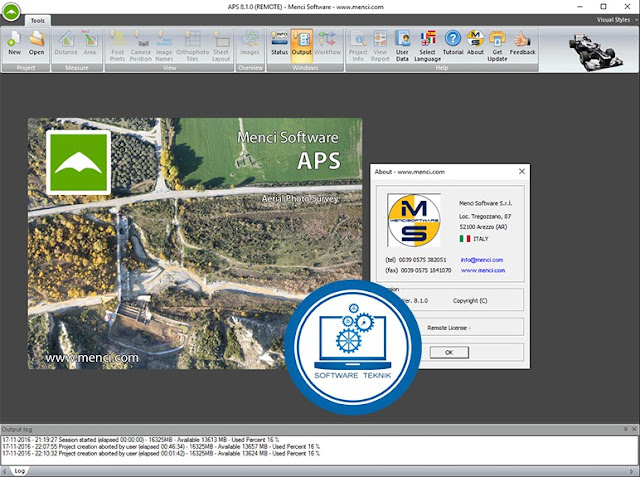
Task: Minimize the APS main window
Action: coord(580,7)
